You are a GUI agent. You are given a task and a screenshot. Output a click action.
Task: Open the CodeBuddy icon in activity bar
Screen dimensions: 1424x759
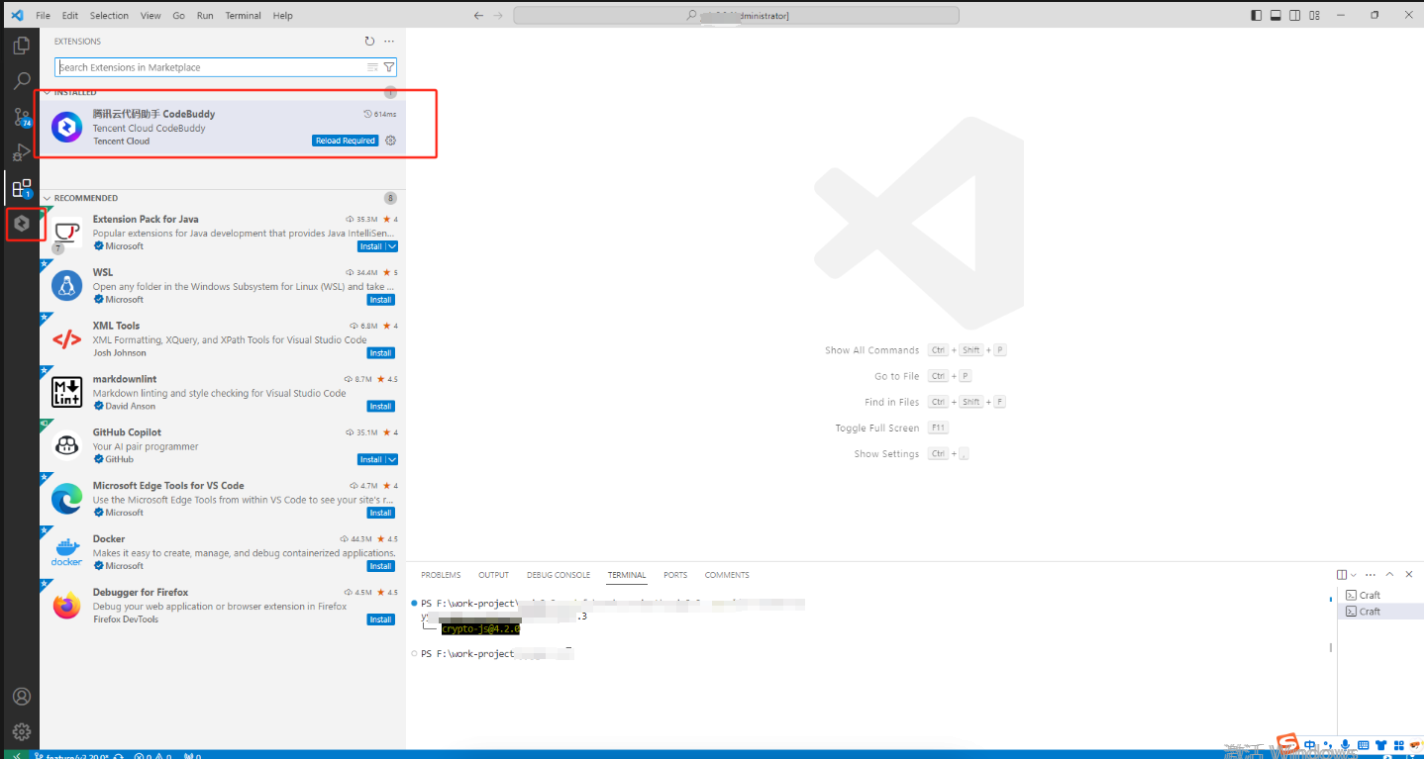point(21,224)
